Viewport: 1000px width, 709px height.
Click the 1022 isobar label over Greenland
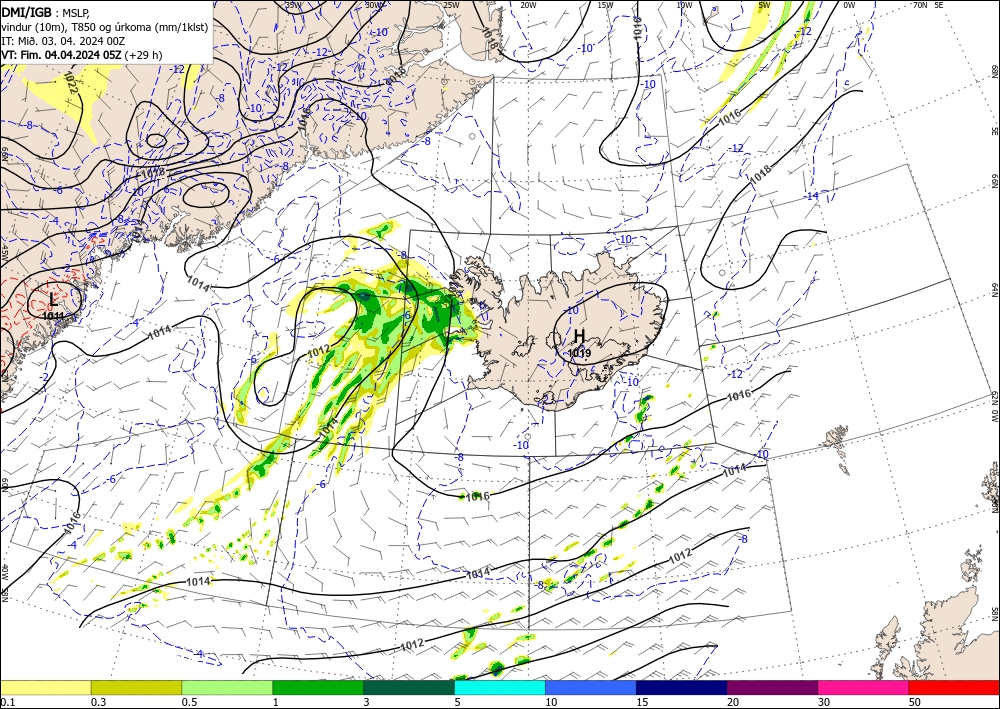71,83
